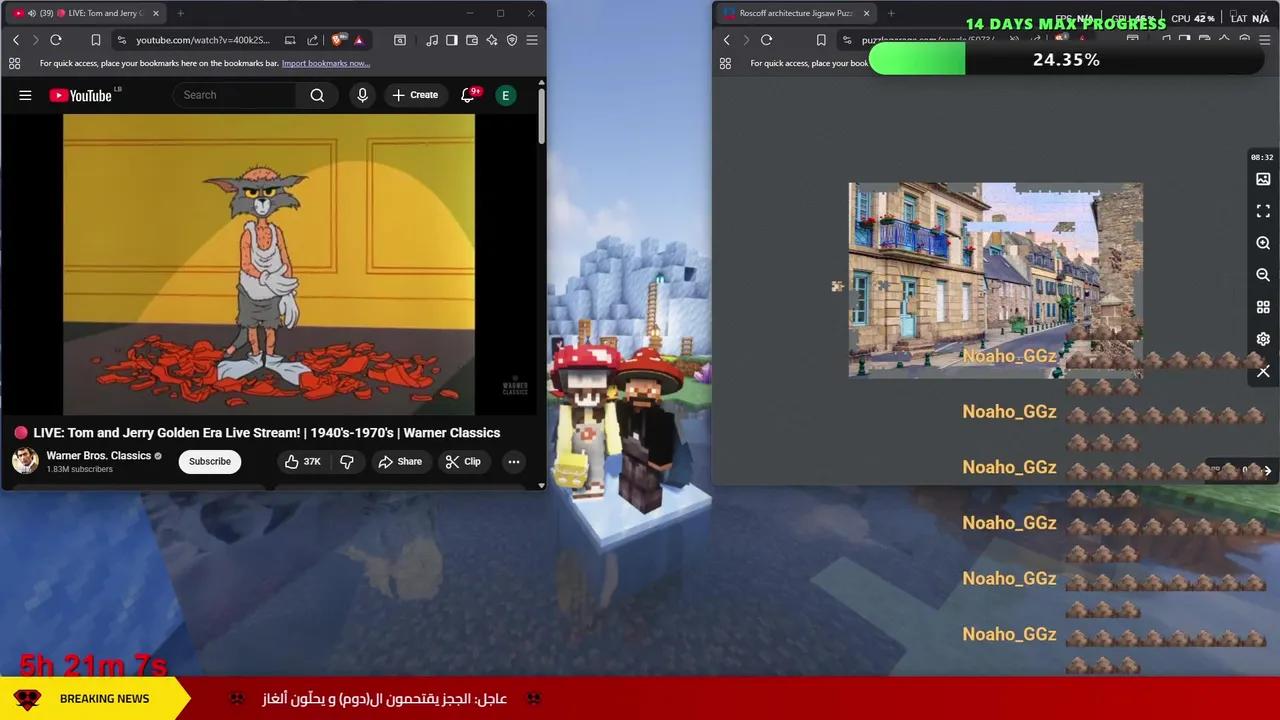The image size is (1280, 720).
Task: Click the Create button on YouTube
Action: [x=415, y=95]
